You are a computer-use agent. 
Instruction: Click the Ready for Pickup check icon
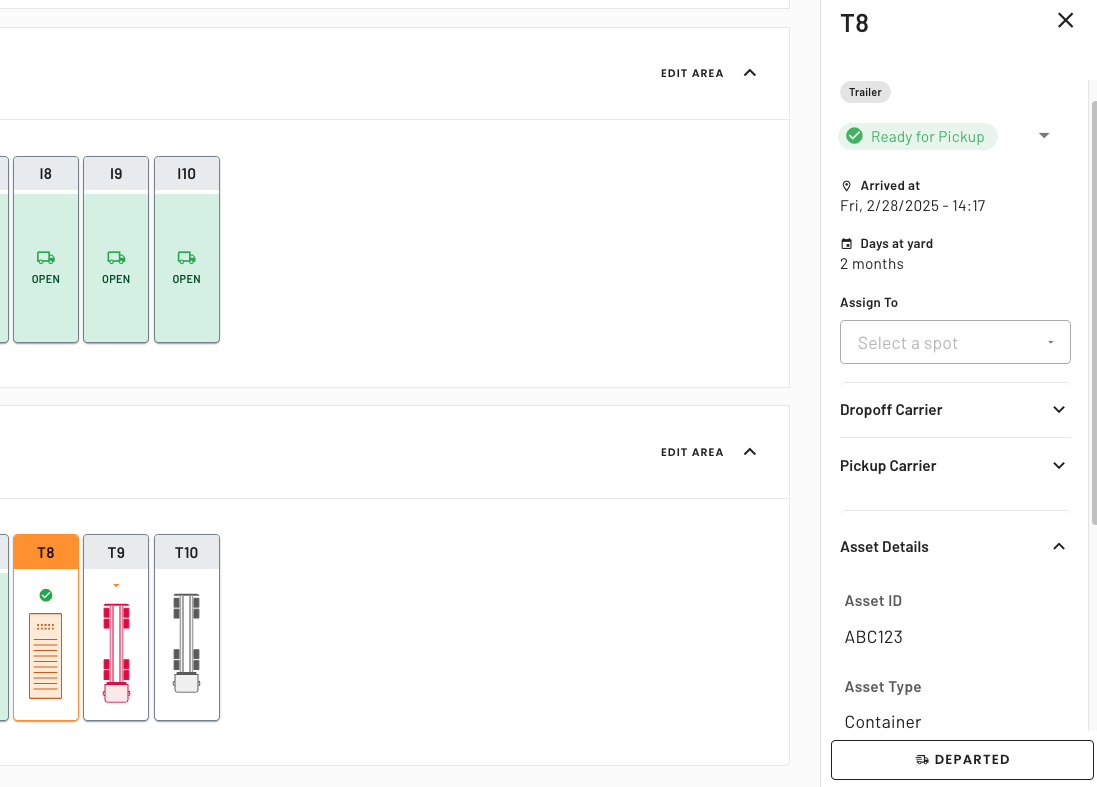(x=854, y=136)
